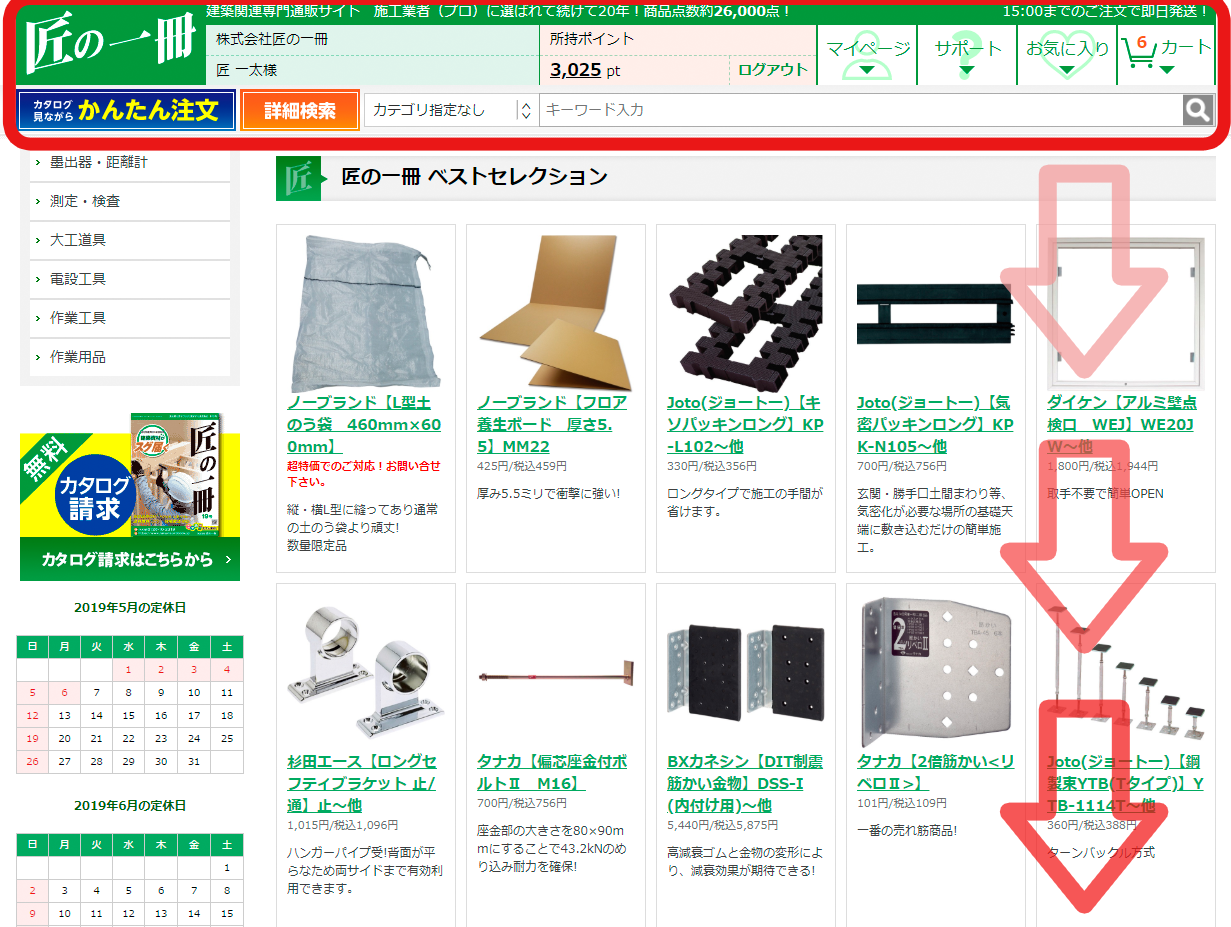The height and width of the screenshot is (927, 1231).
Task: Open the 大工道具 category
Action: point(78,240)
